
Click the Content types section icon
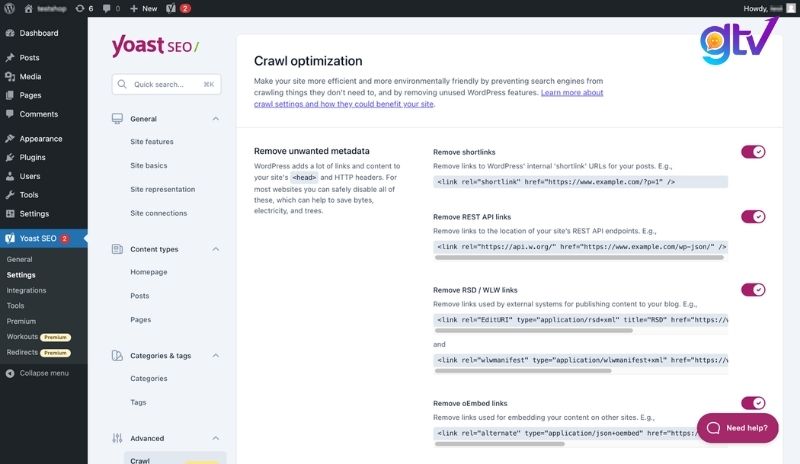pos(117,249)
